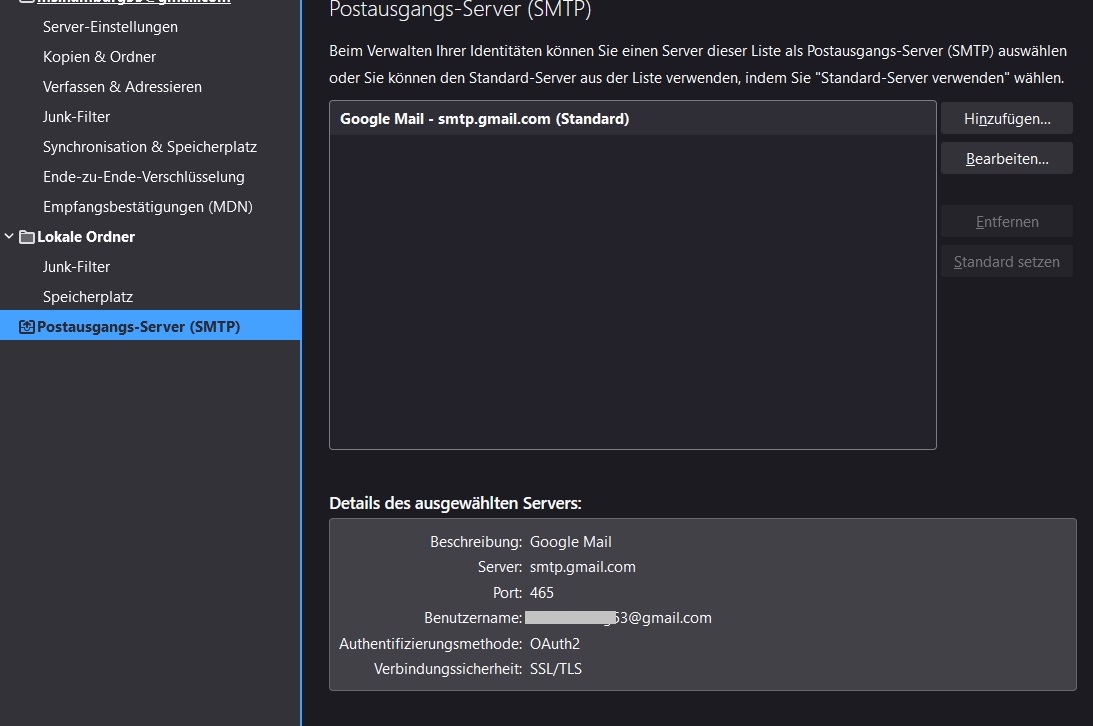Image resolution: width=1093 pixels, height=726 pixels.
Task: Open Server-Einstellungen in the sidebar
Action: tap(110, 27)
